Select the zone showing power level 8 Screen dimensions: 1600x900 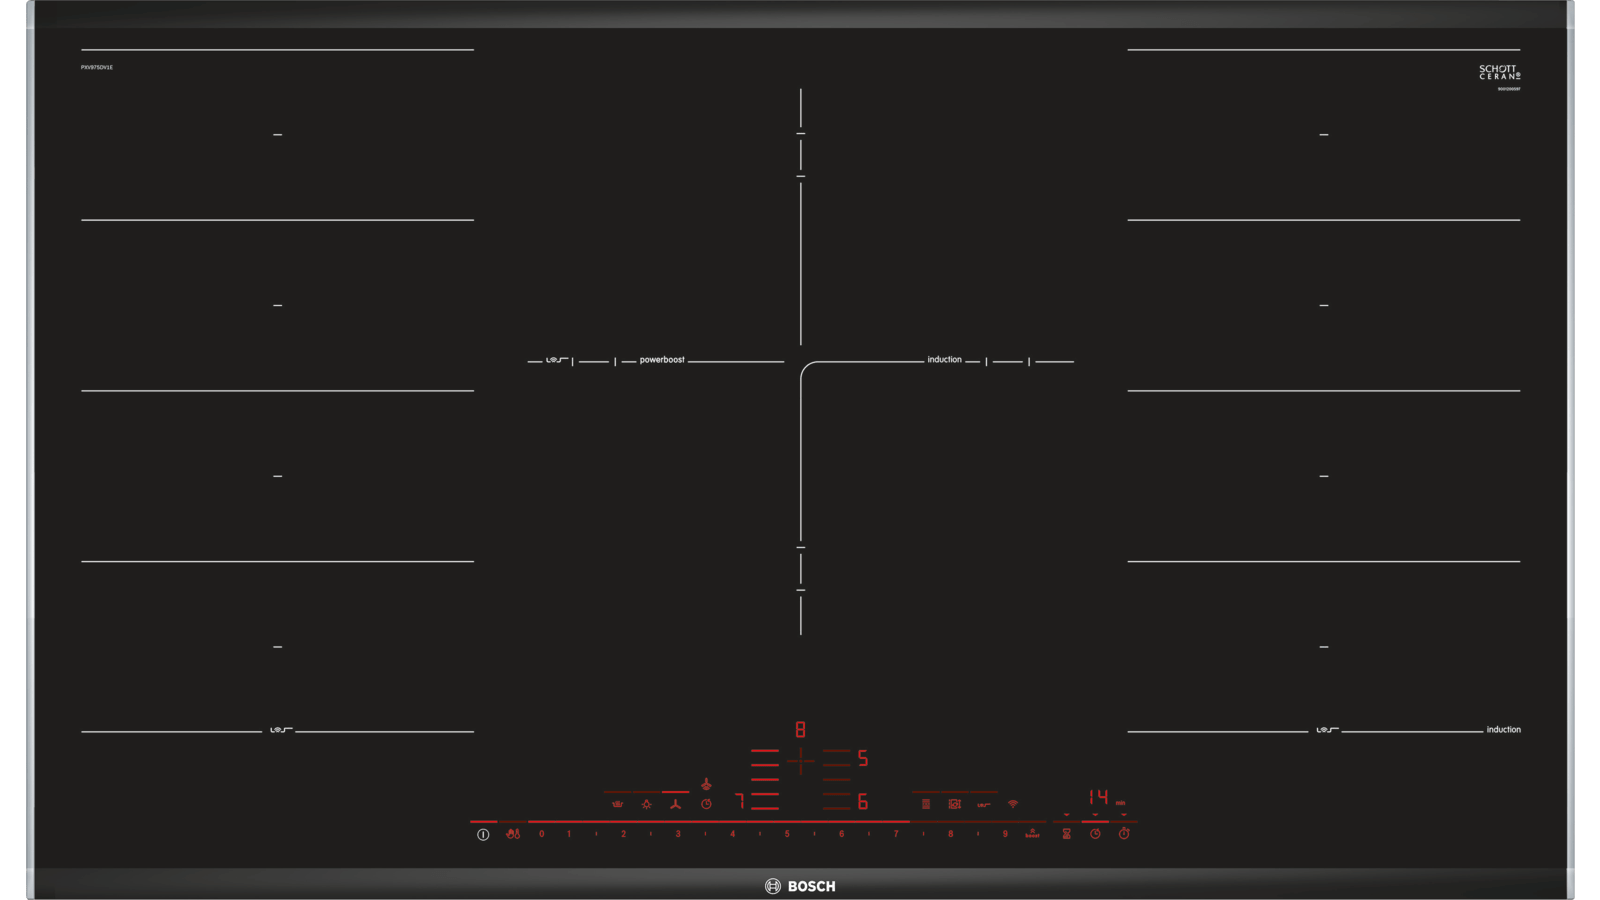tap(800, 730)
